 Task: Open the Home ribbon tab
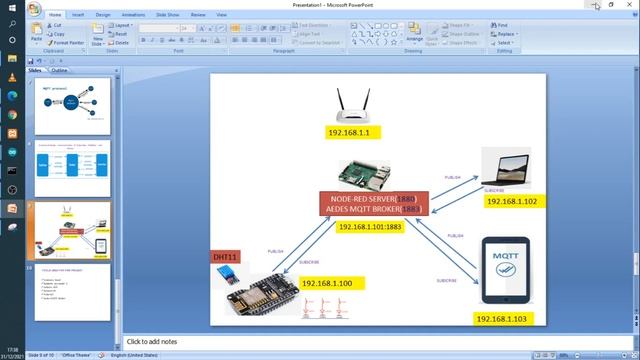click(55, 15)
